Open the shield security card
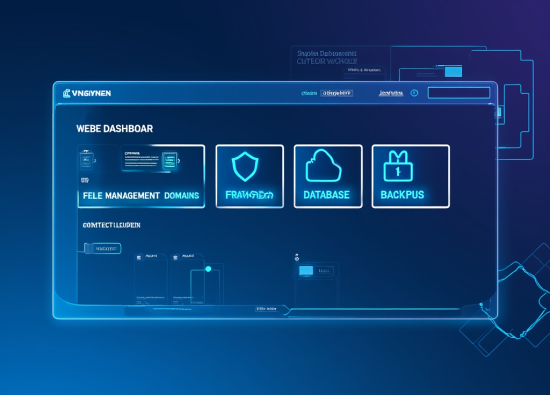Image resolution: width=550 pixels, height=395 pixels. point(250,176)
